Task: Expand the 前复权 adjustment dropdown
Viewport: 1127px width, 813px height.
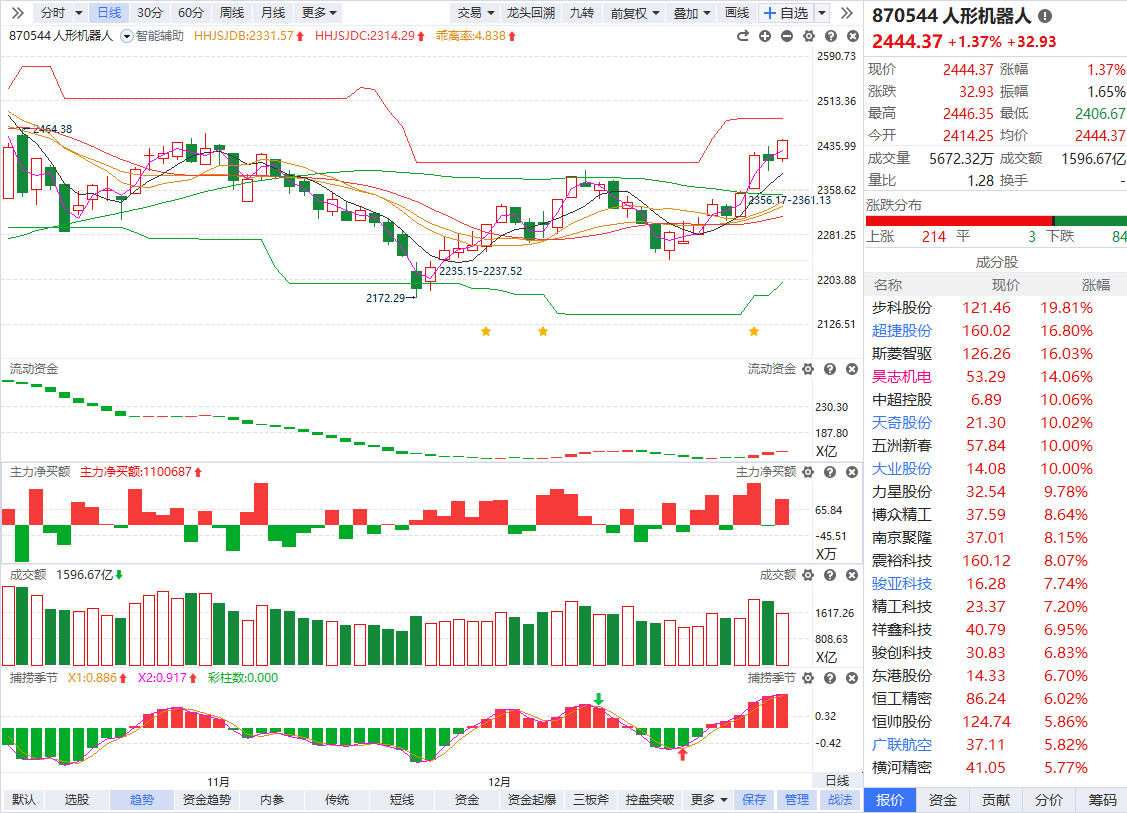Action: pyautogui.click(x=635, y=13)
